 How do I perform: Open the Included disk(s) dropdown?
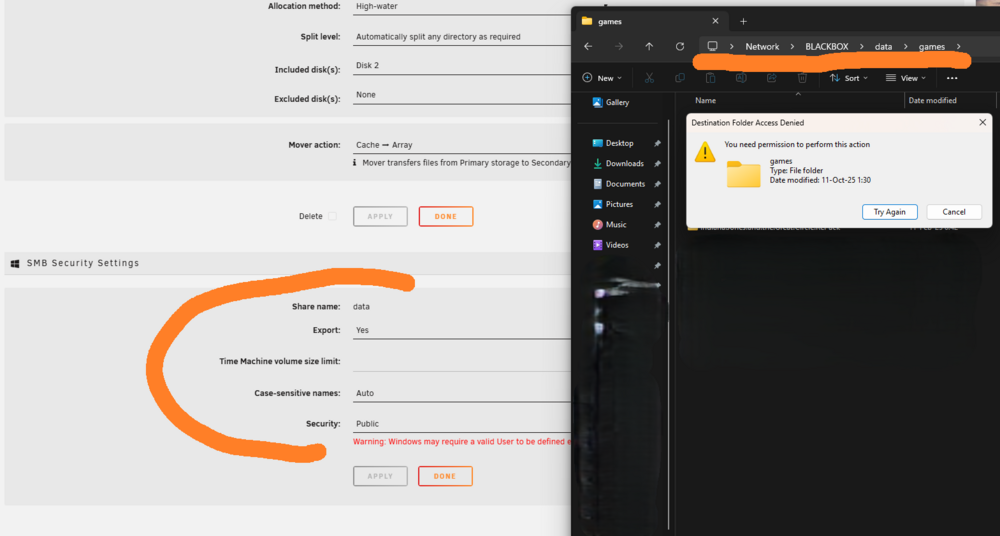(462, 66)
